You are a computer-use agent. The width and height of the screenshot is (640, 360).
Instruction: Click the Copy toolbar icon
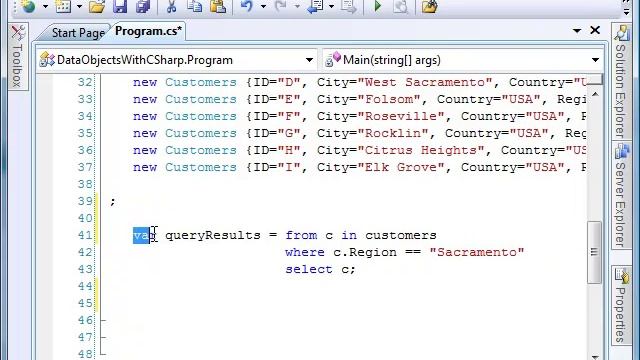click(x=195, y=6)
